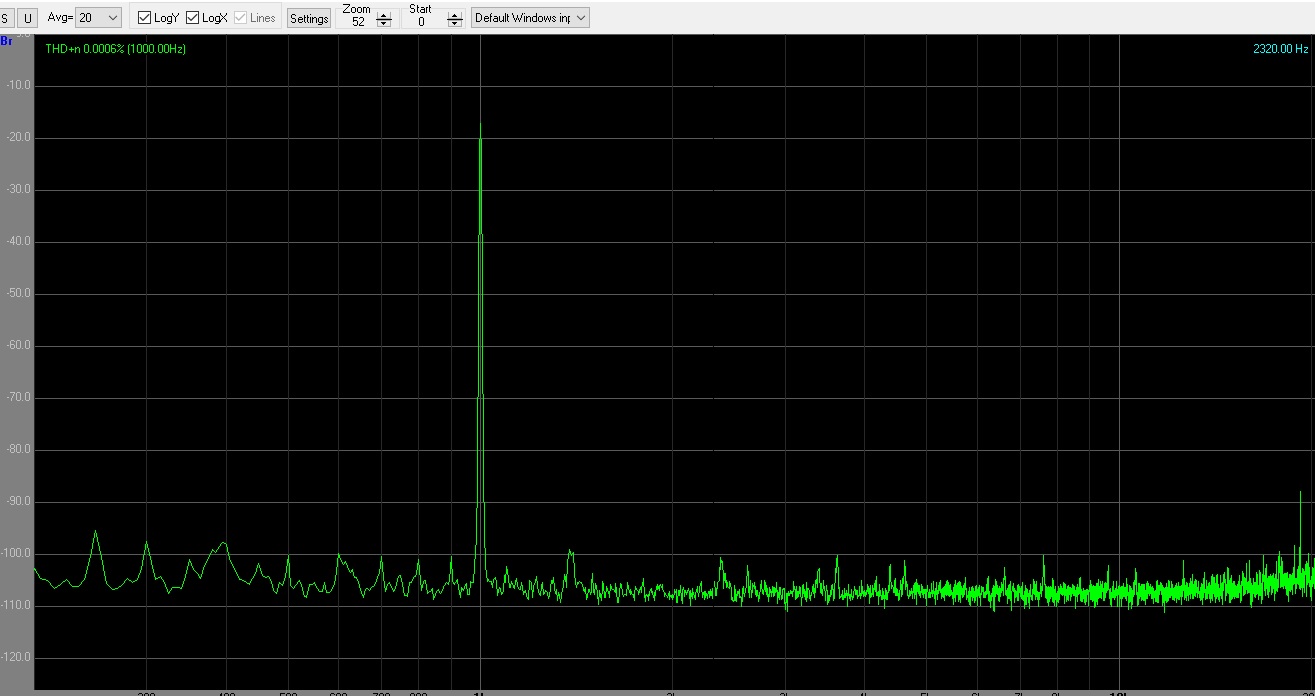
Task: Open the Avg averaging count dropdown
Action: coord(99,18)
